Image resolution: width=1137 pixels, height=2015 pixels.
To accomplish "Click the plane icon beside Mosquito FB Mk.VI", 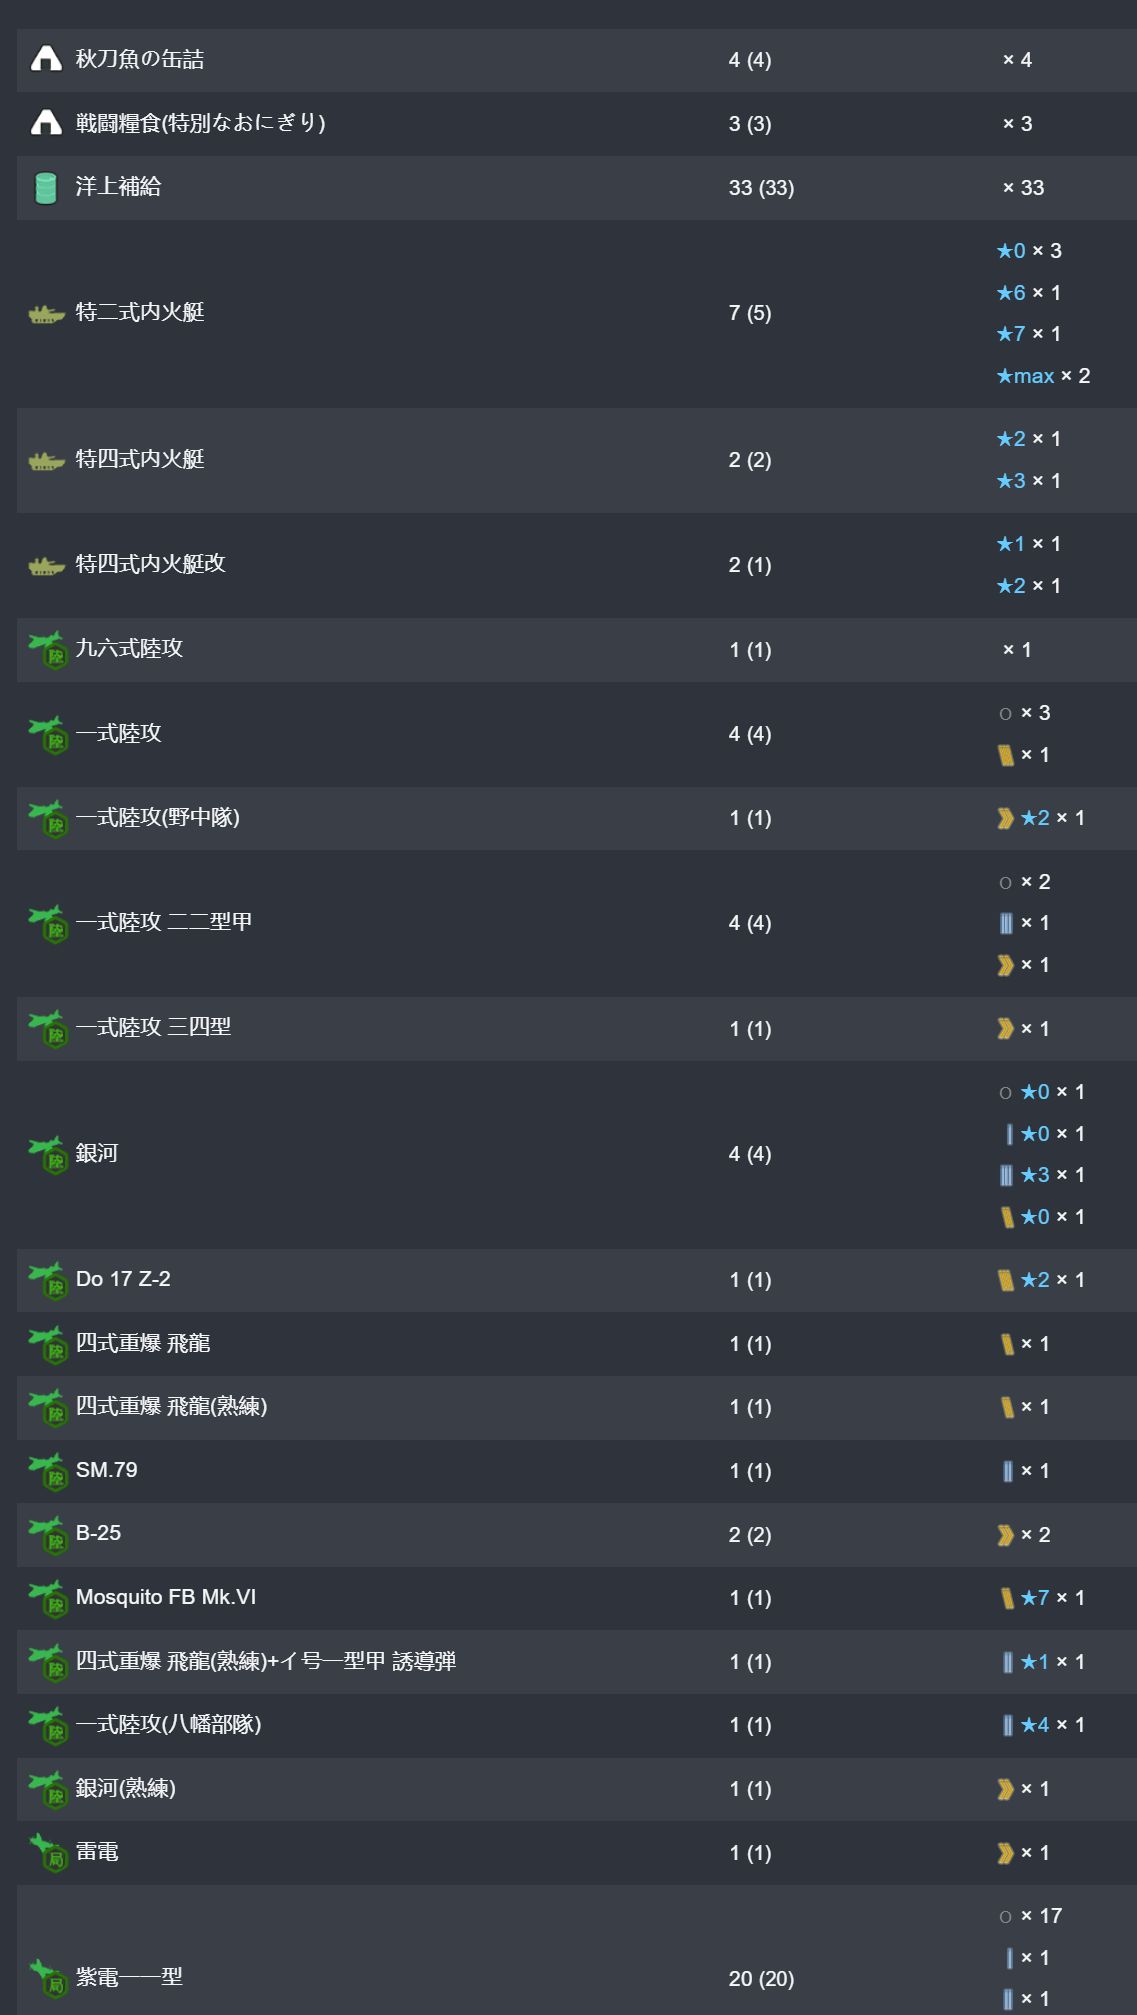I will pos(48,1598).
